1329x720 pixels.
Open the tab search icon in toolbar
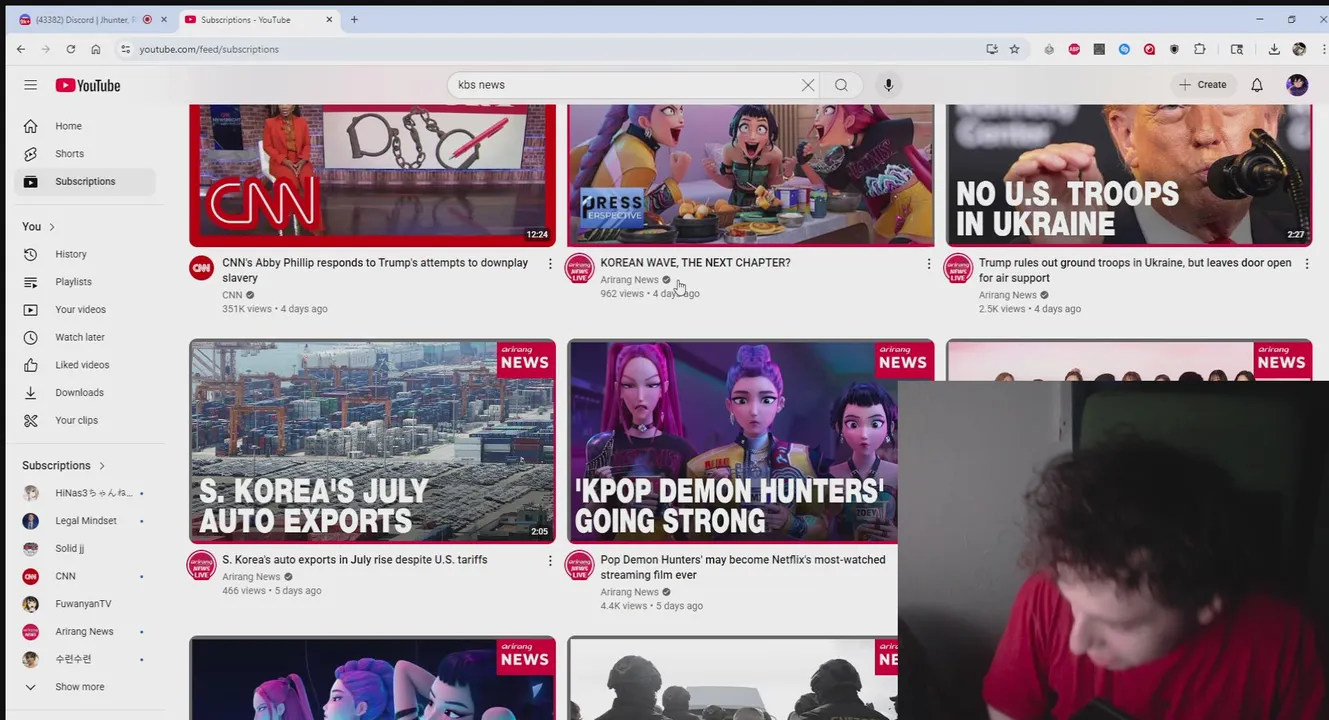click(1237, 49)
